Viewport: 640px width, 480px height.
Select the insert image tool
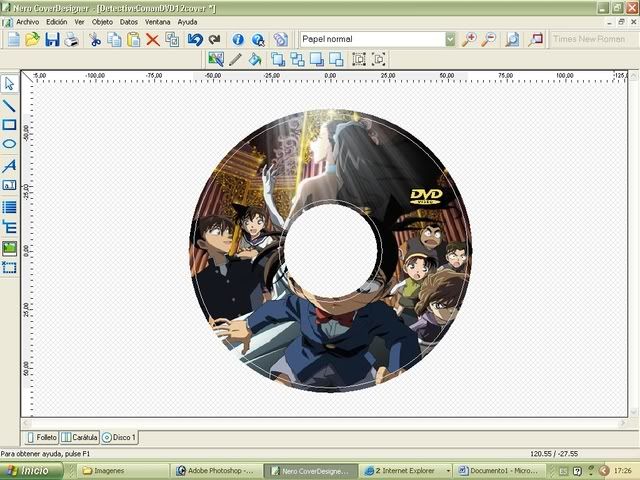click(x=9, y=248)
